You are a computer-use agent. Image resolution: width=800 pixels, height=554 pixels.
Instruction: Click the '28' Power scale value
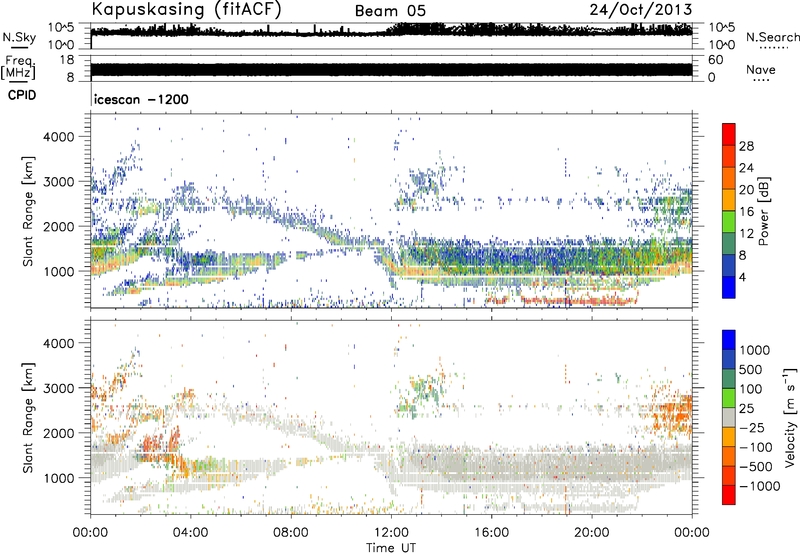[x=746, y=146]
